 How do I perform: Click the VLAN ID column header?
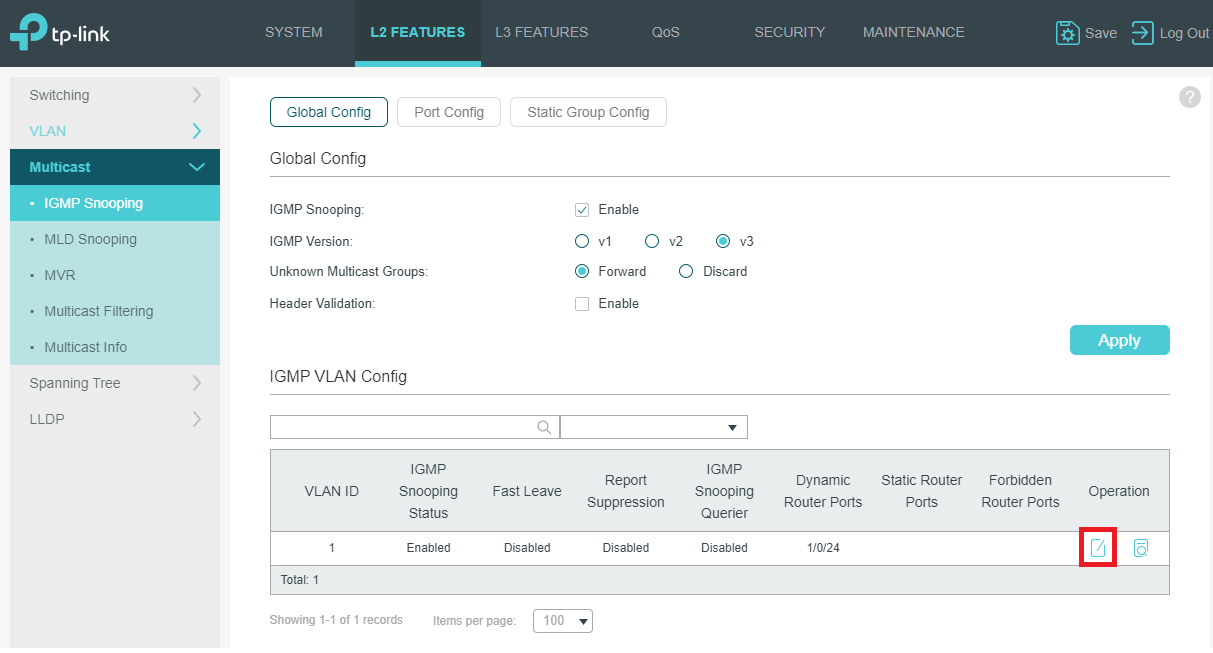(x=331, y=491)
